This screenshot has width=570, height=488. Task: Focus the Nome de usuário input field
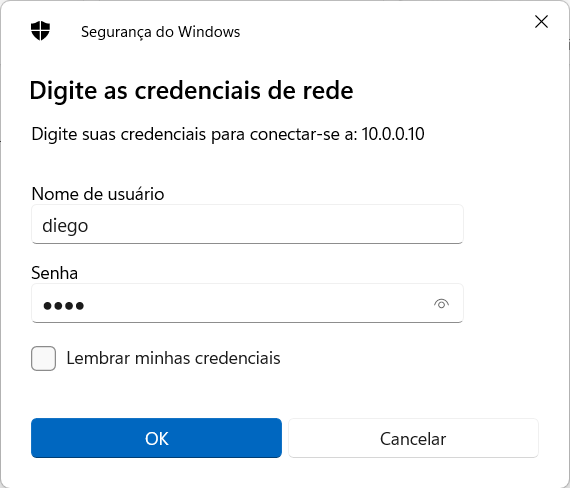[247, 224]
